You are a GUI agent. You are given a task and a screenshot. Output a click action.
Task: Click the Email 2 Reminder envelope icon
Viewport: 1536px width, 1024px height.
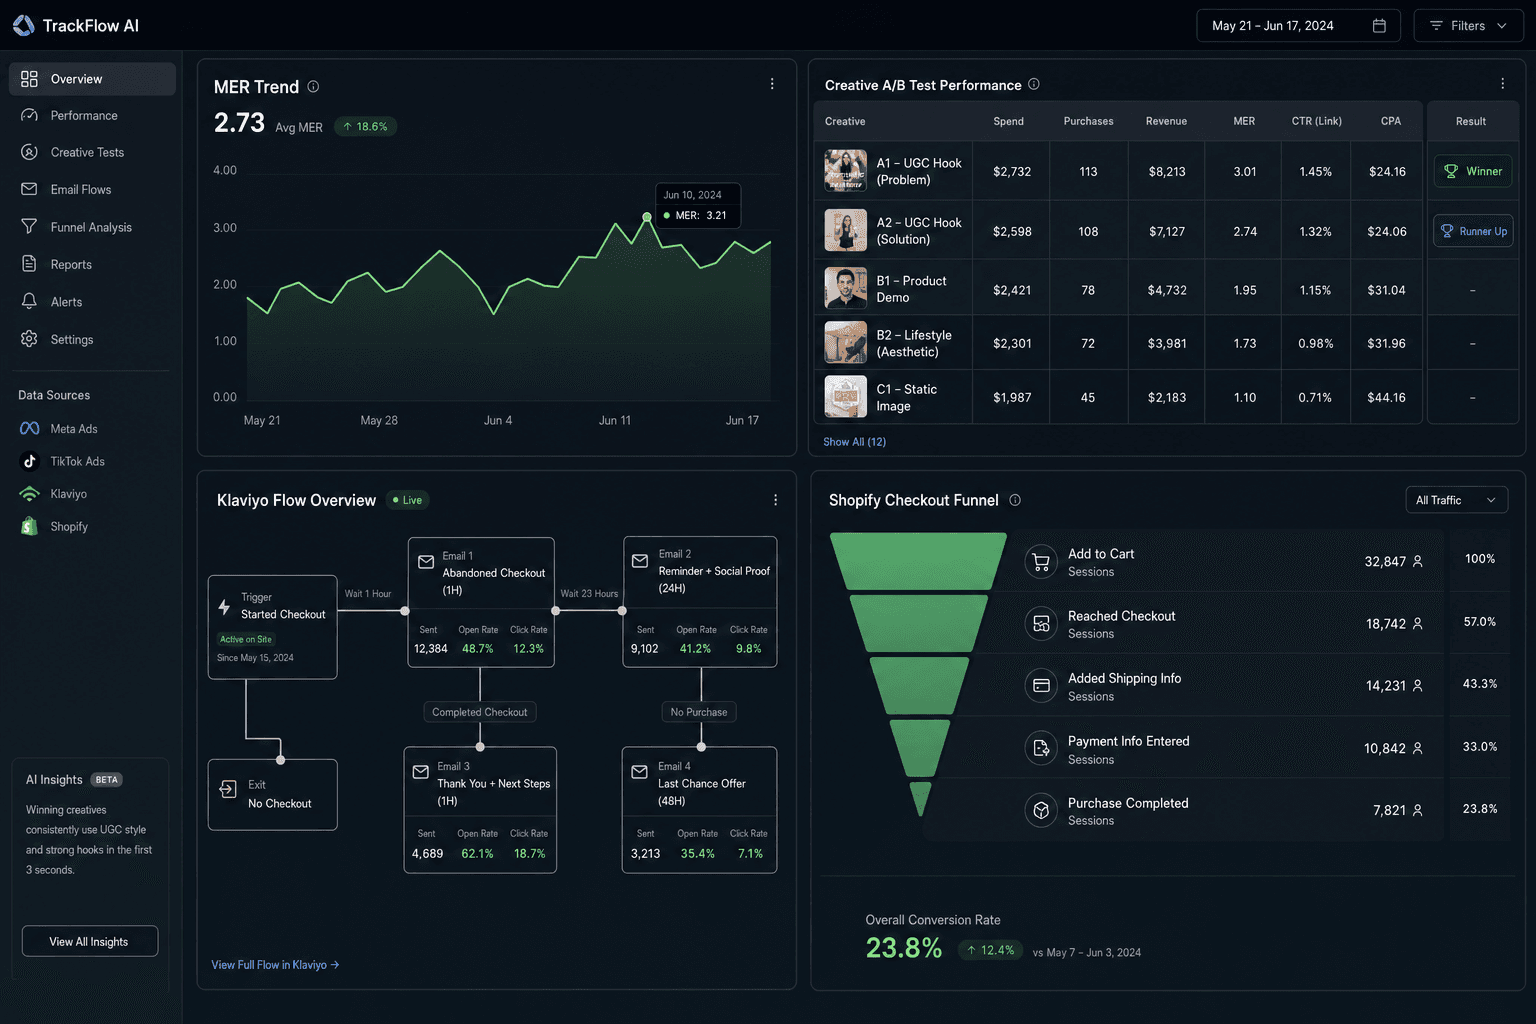click(640, 561)
